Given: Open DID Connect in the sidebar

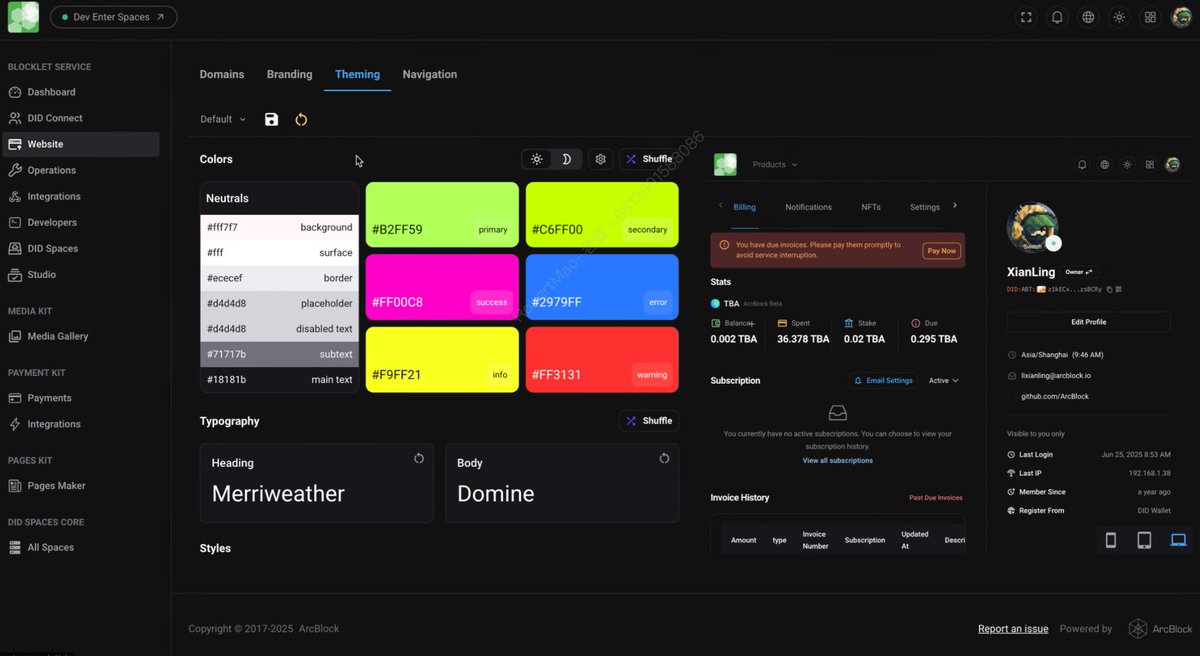Looking at the screenshot, I should [80, 118].
